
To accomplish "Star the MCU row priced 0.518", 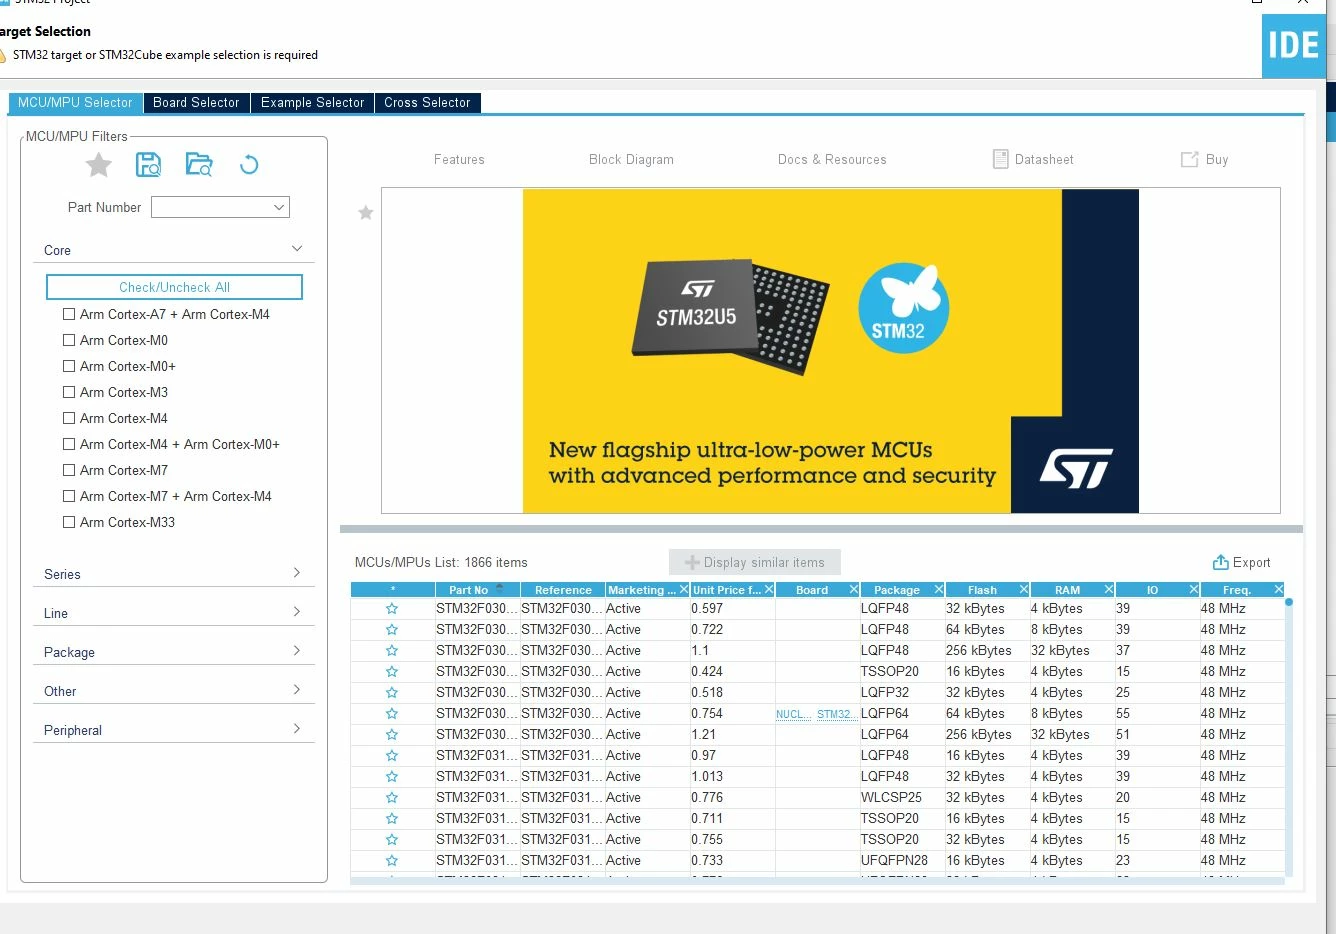I will pyautogui.click(x=392, y=692).
